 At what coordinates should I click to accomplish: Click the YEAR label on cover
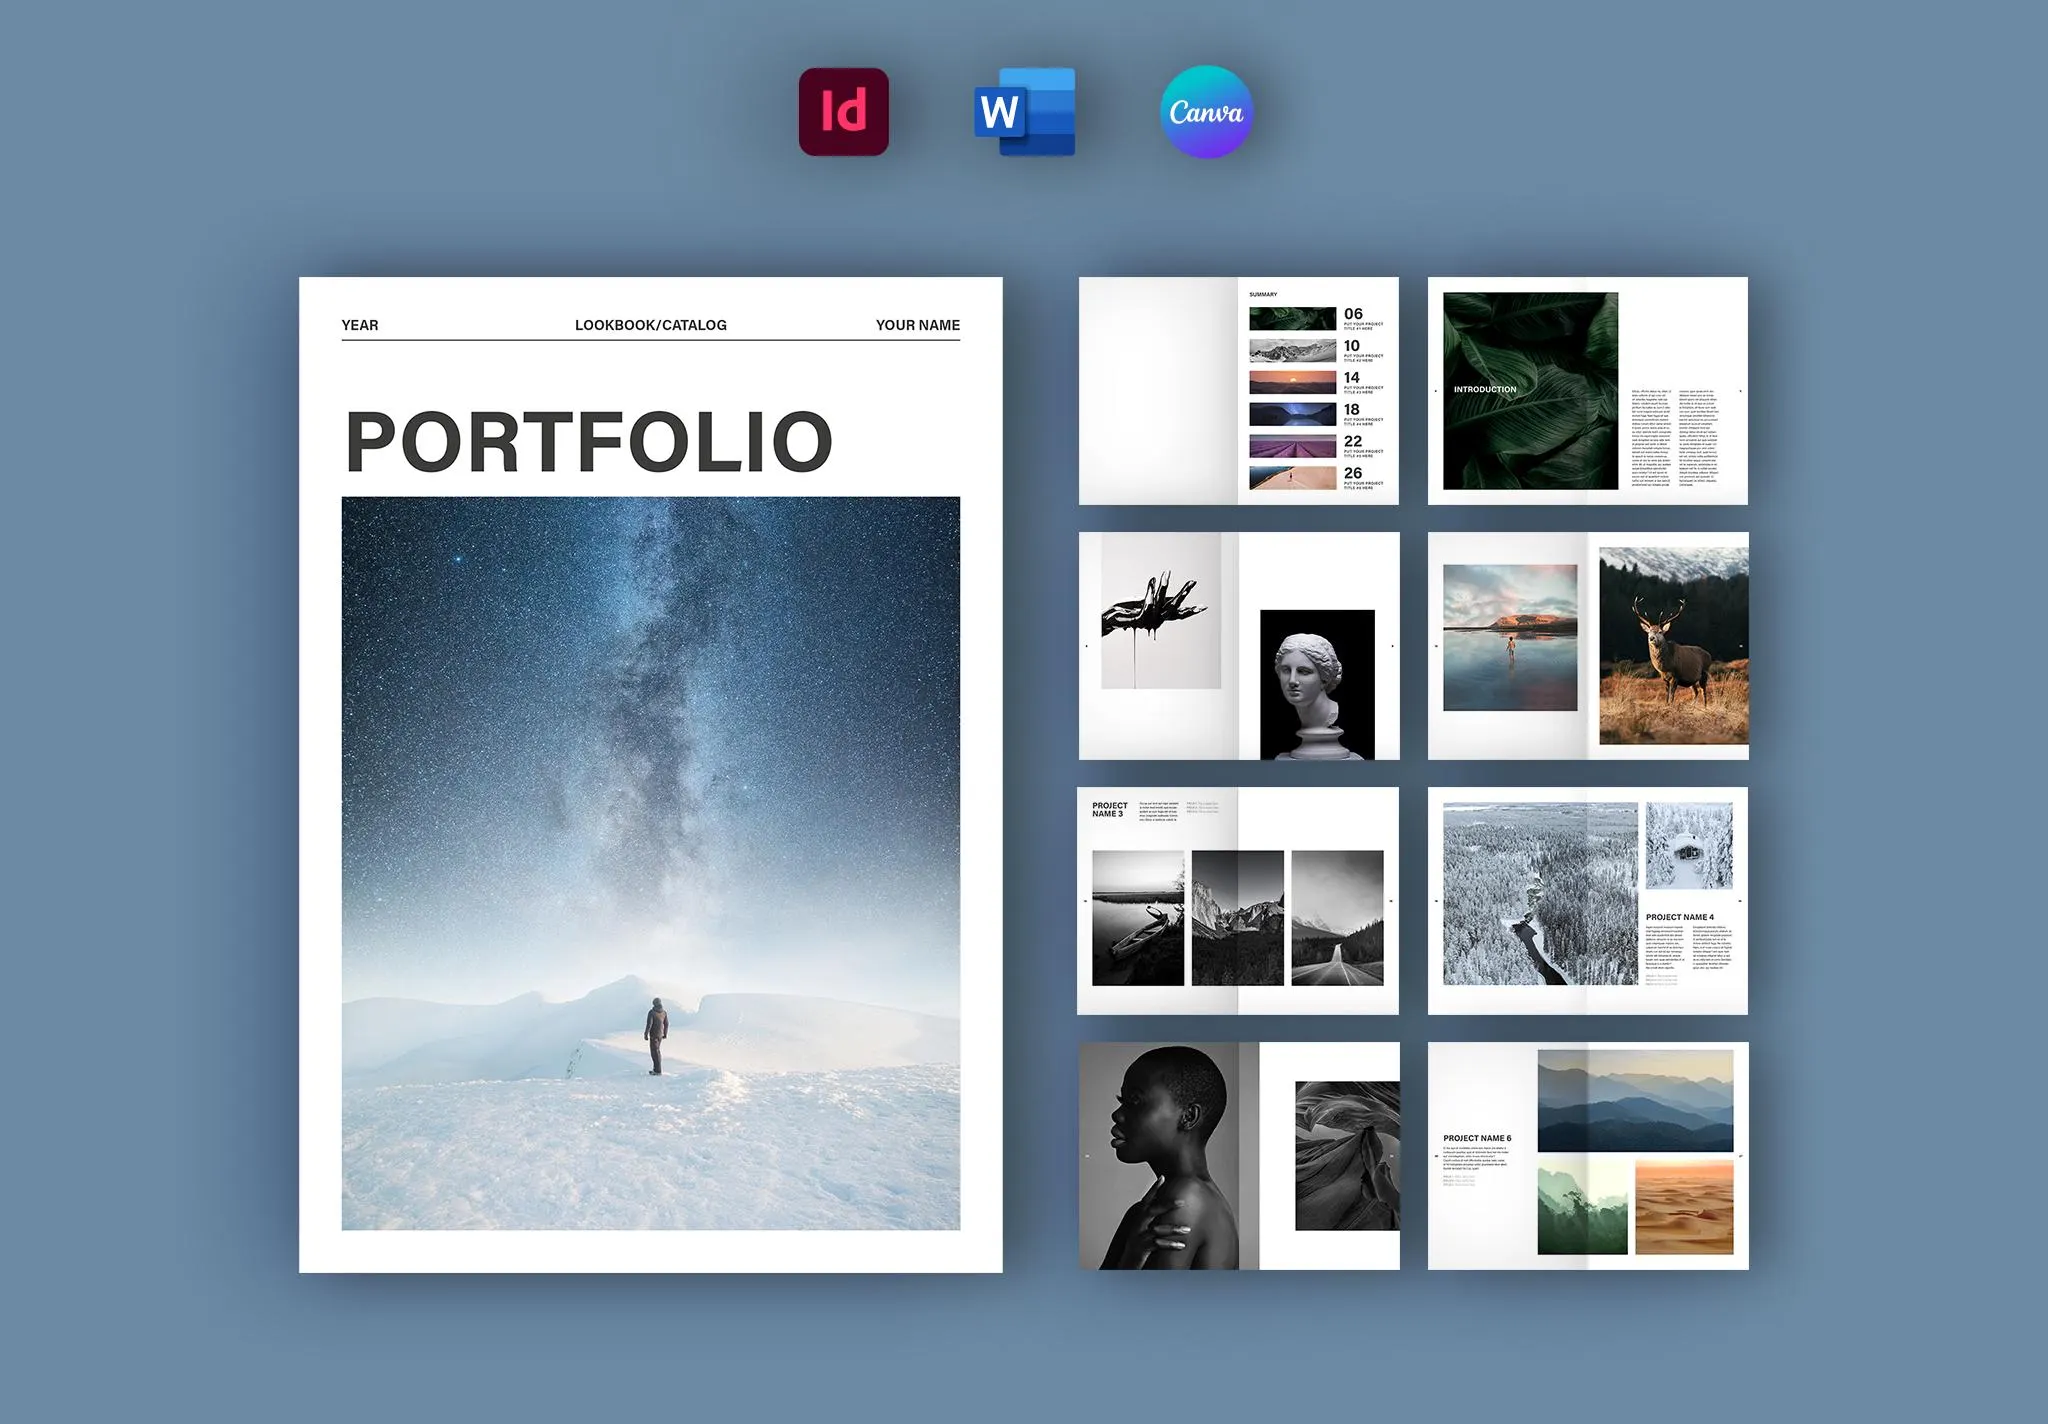360,325
